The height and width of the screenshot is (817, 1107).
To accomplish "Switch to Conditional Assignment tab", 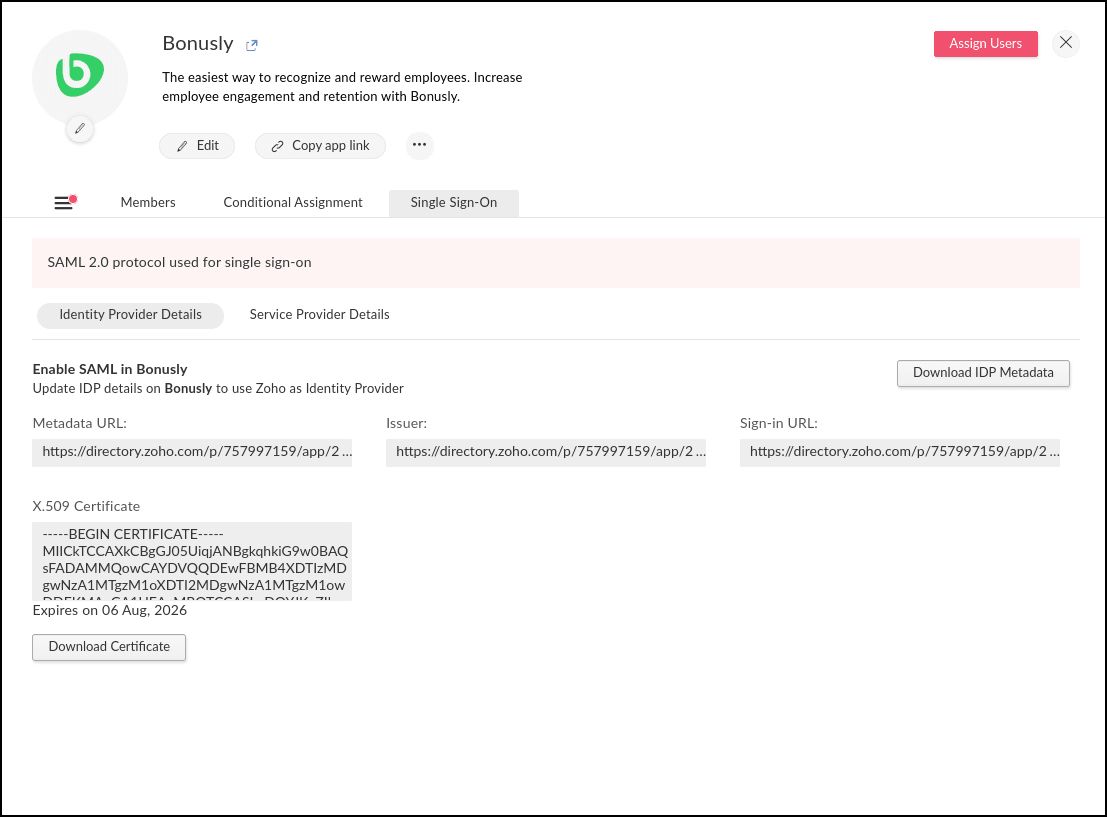I will click(293, 203).
